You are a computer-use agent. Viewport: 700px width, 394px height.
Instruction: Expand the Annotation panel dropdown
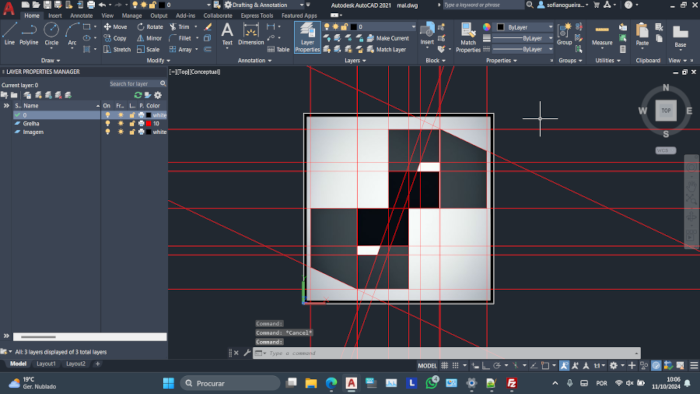(255, 60)
